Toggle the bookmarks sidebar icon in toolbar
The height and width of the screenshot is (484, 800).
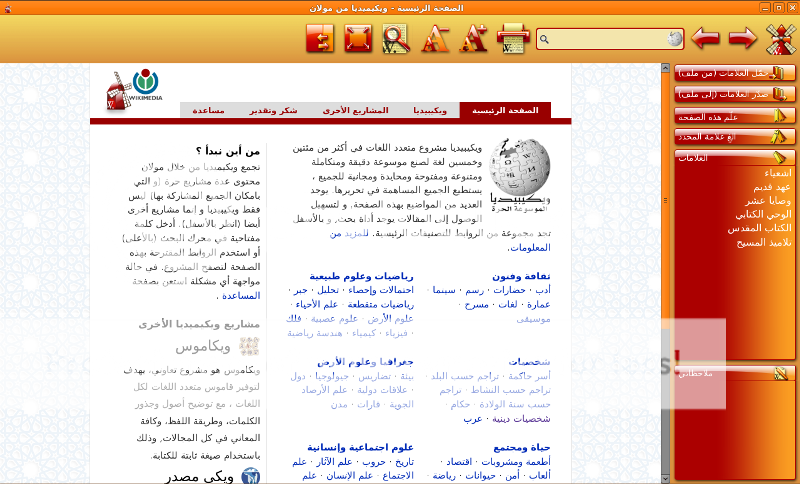320,39
